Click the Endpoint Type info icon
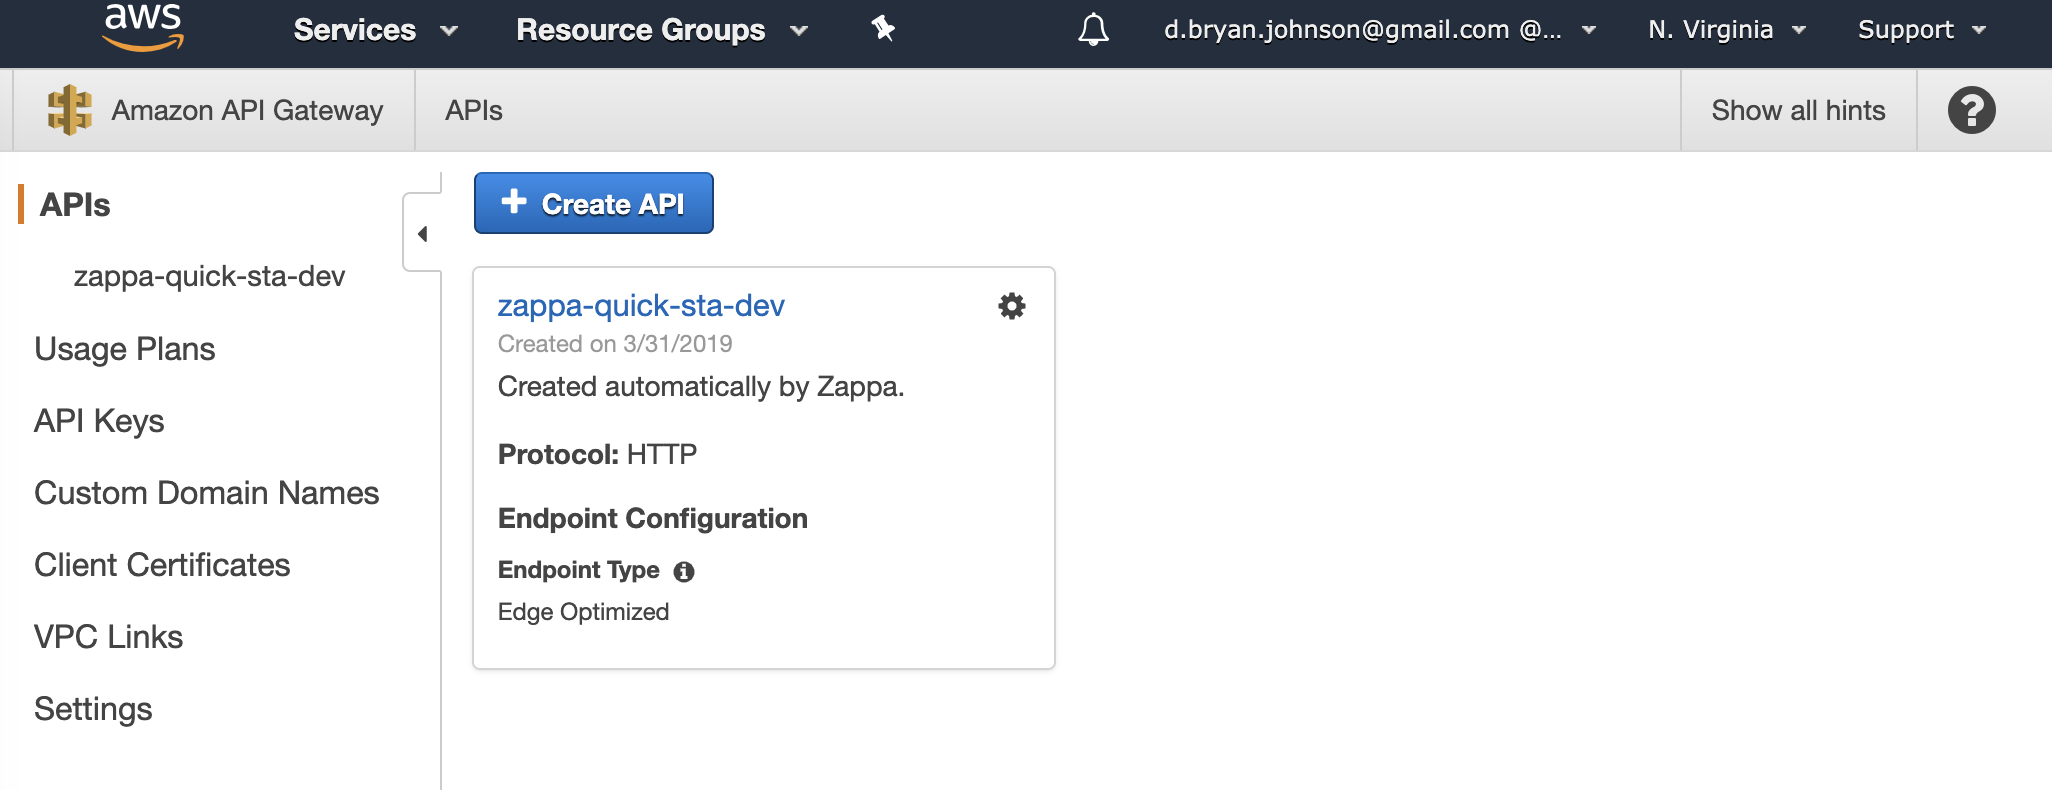2052x790 pixels. (684, 571)
